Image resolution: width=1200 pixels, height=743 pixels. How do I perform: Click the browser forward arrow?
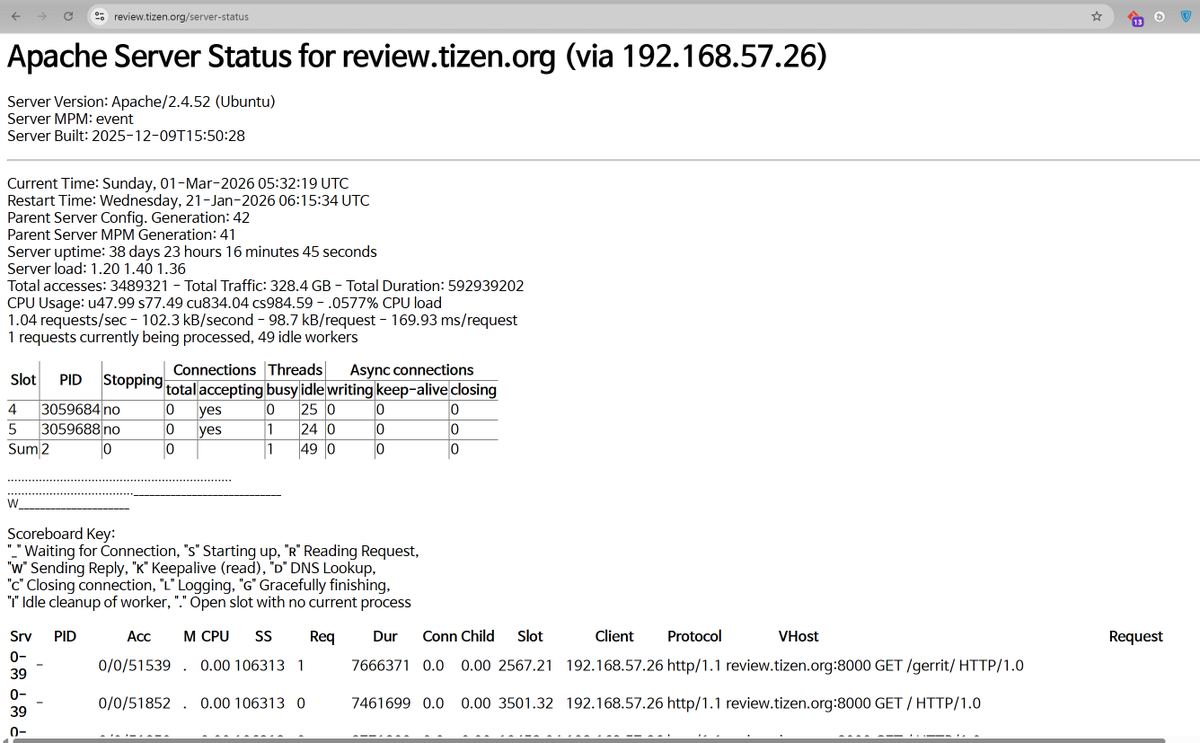pyautogui.click(x=41, y=17)
